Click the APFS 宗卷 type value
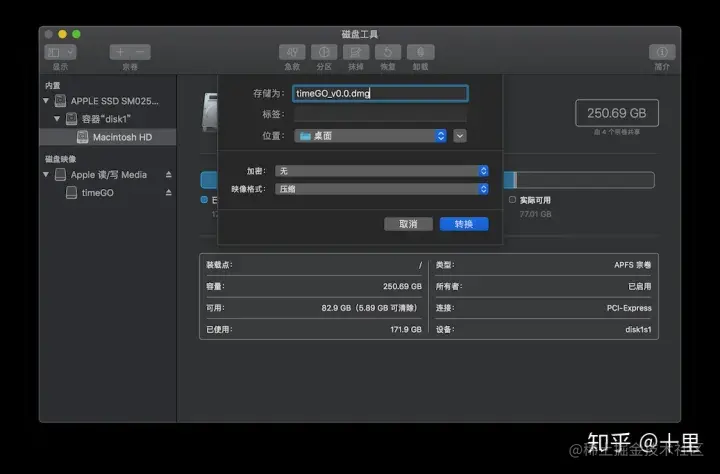 point(632,265)
